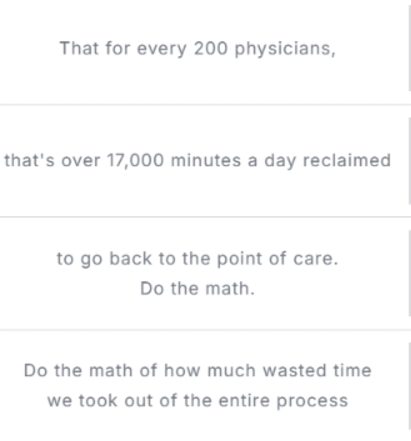411x441 pixels.
Task: Click the standalone "Do the math." line
Action: pyautogui.click(x=197, y=288)
